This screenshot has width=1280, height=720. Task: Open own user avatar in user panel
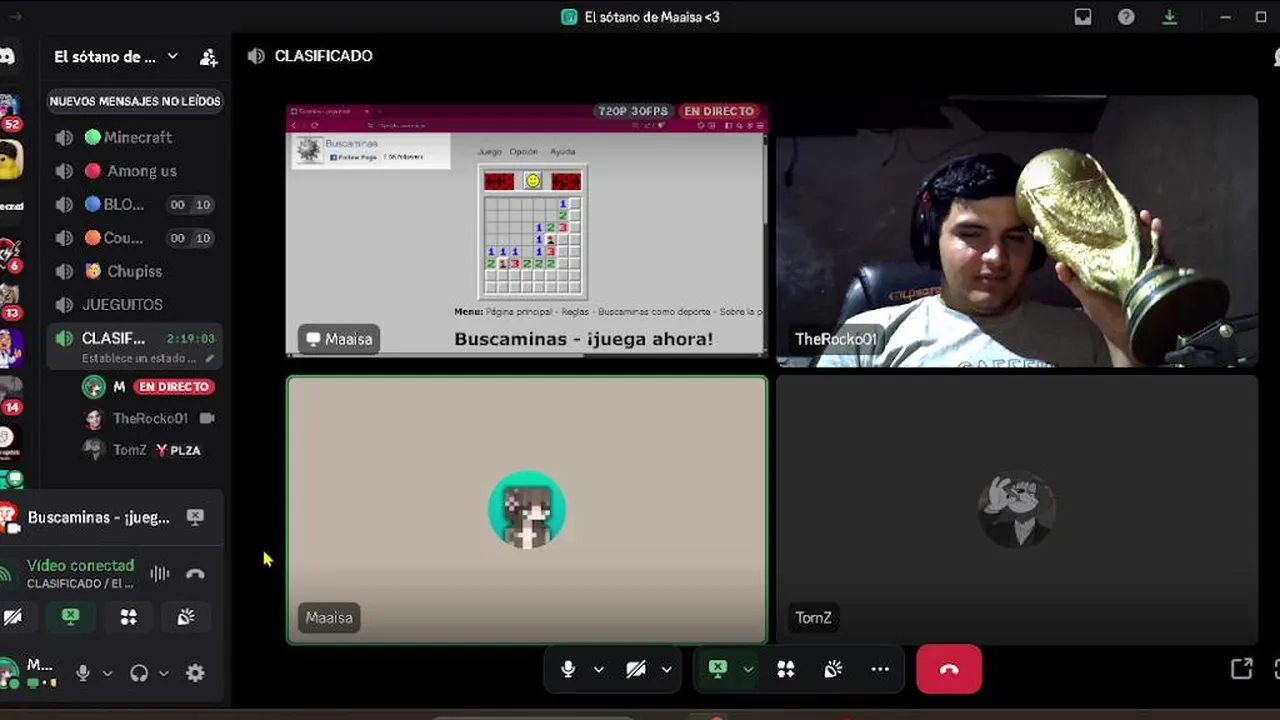pyautogui.click(x=9, y=671)
